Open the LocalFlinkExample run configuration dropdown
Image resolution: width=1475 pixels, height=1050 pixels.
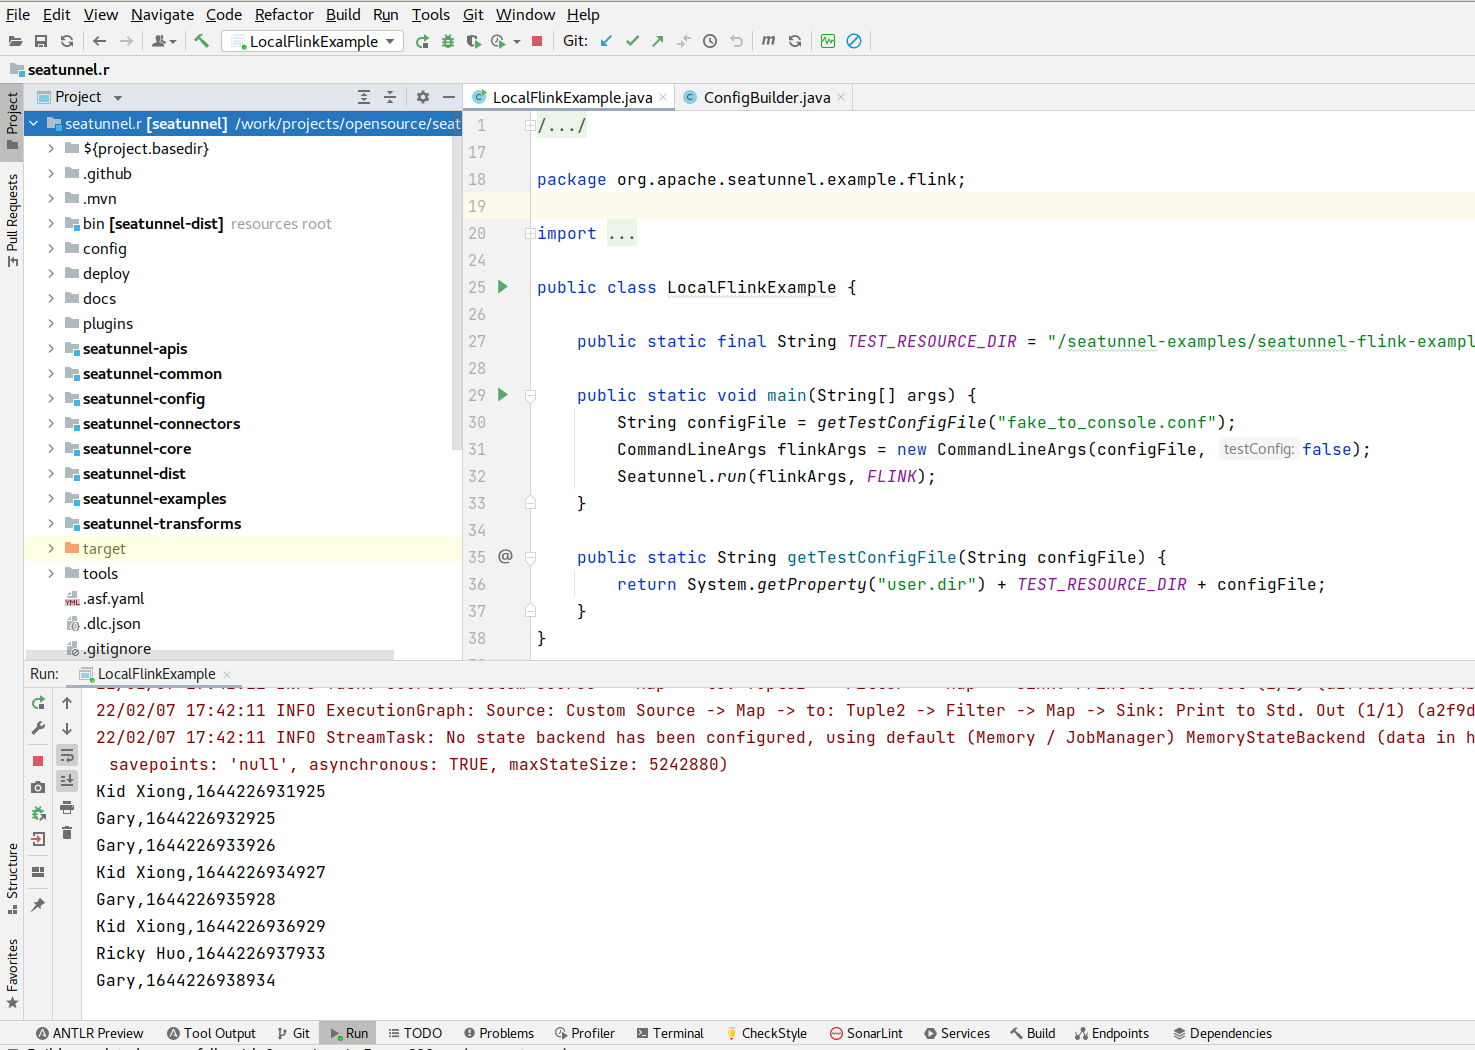313,41
